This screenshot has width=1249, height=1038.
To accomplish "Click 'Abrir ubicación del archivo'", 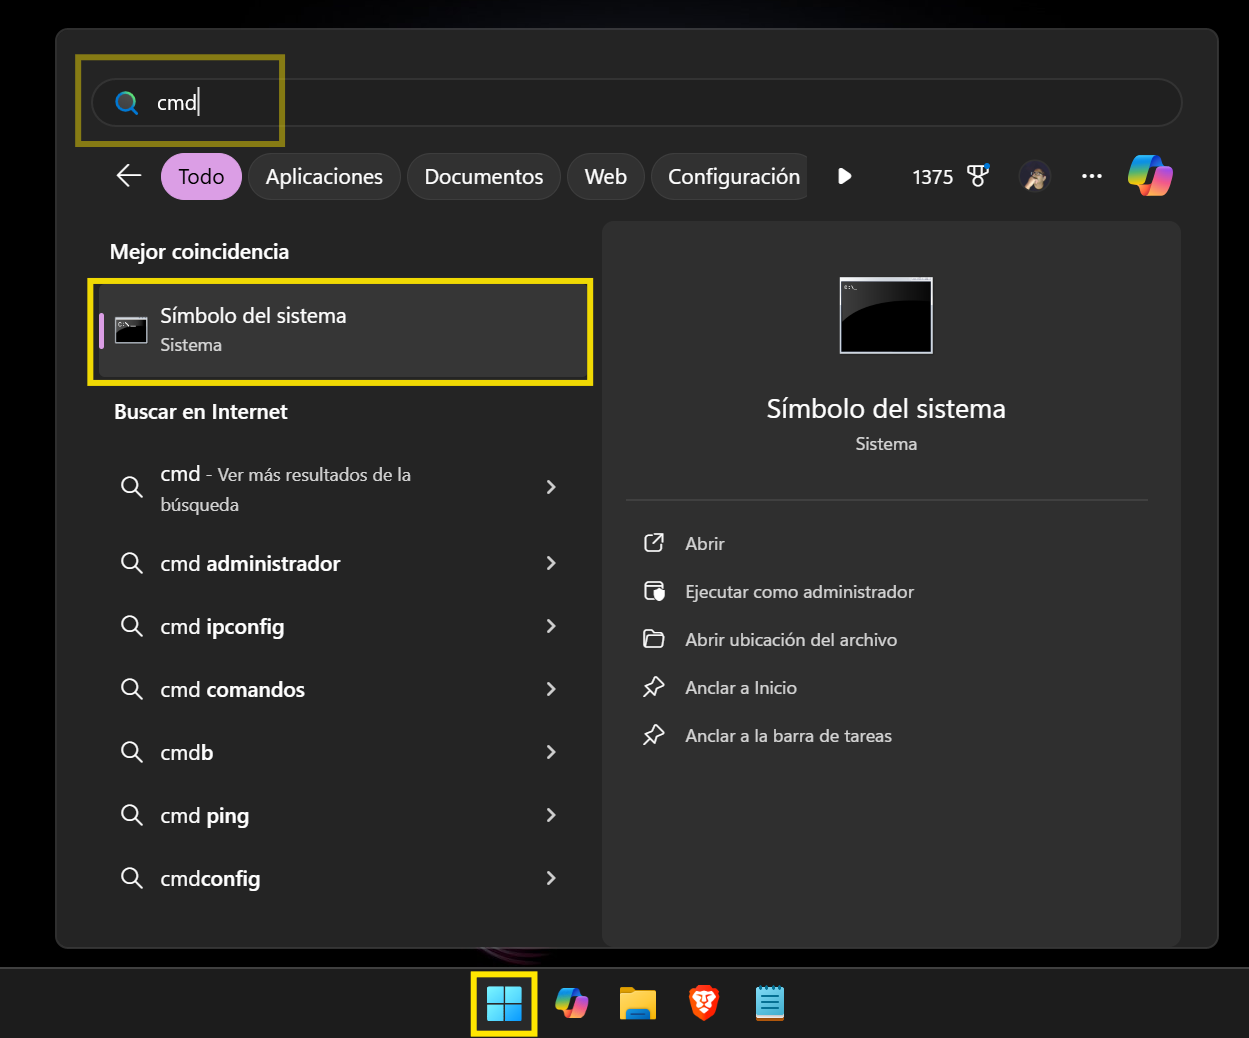I will click(790, 640).
